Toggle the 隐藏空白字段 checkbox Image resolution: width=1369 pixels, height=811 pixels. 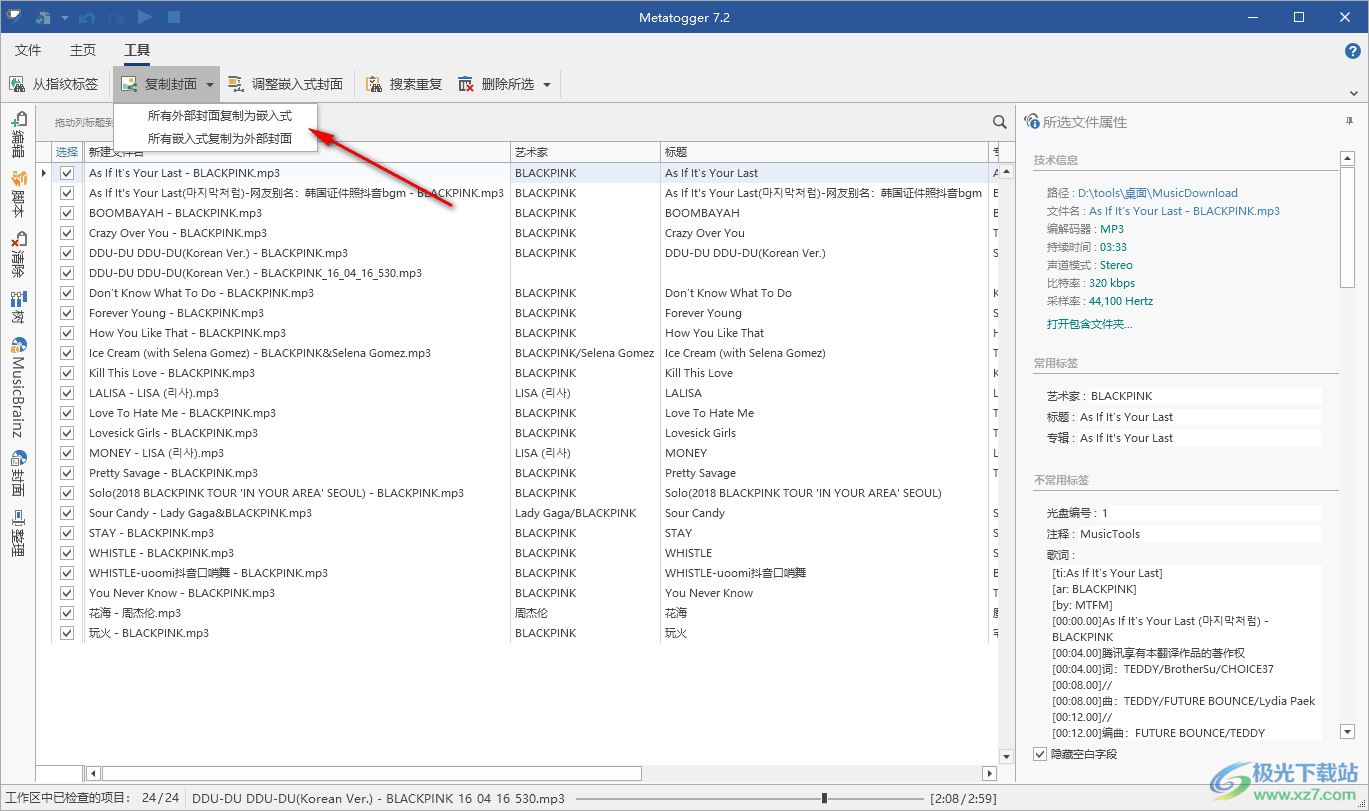pos(1040,754)
